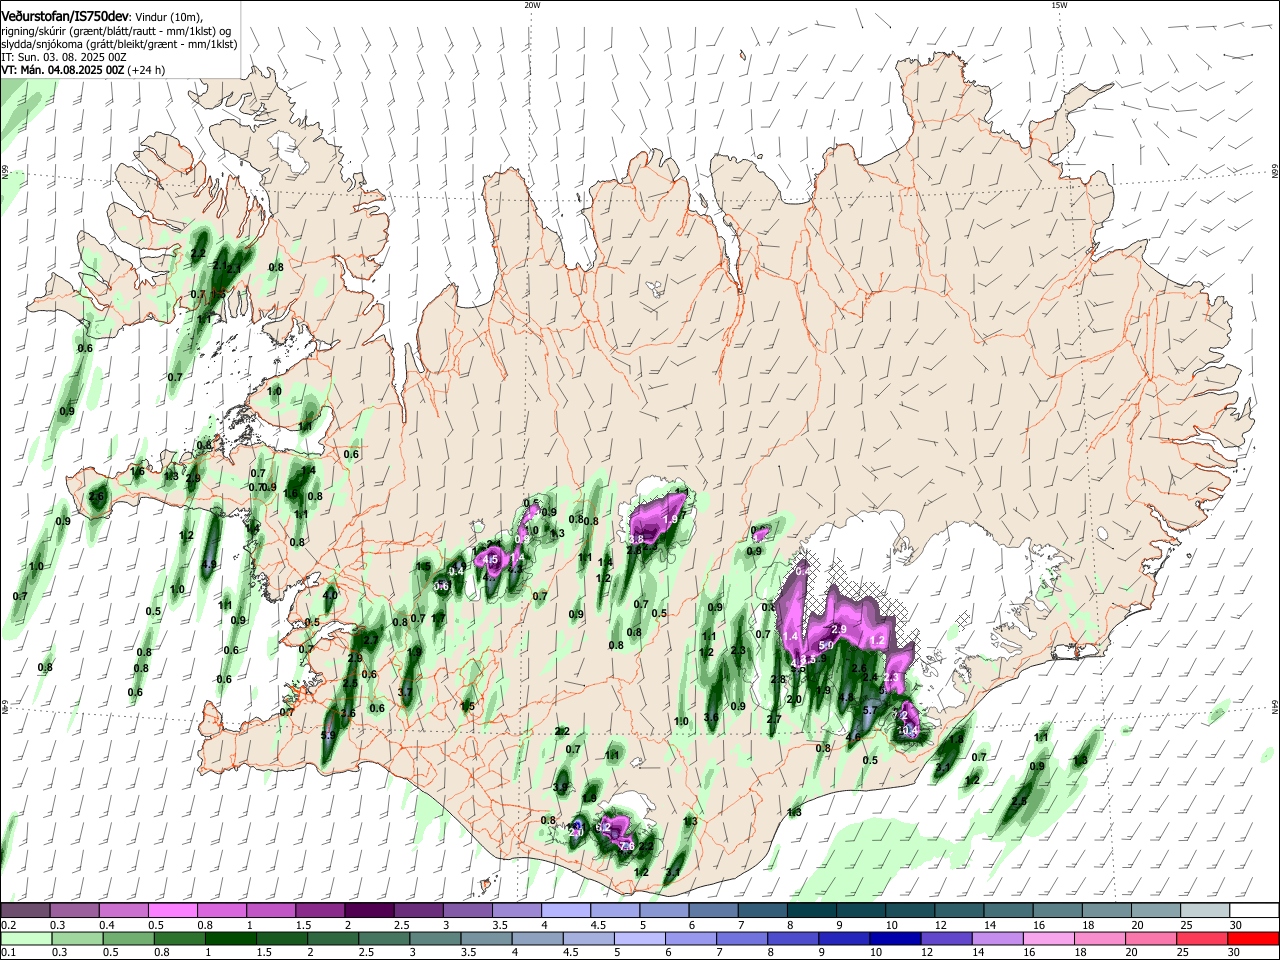Click the 3.7 precipitation value on the map
The width and height of the screenshot is (1280, 960).
point(405,692)
